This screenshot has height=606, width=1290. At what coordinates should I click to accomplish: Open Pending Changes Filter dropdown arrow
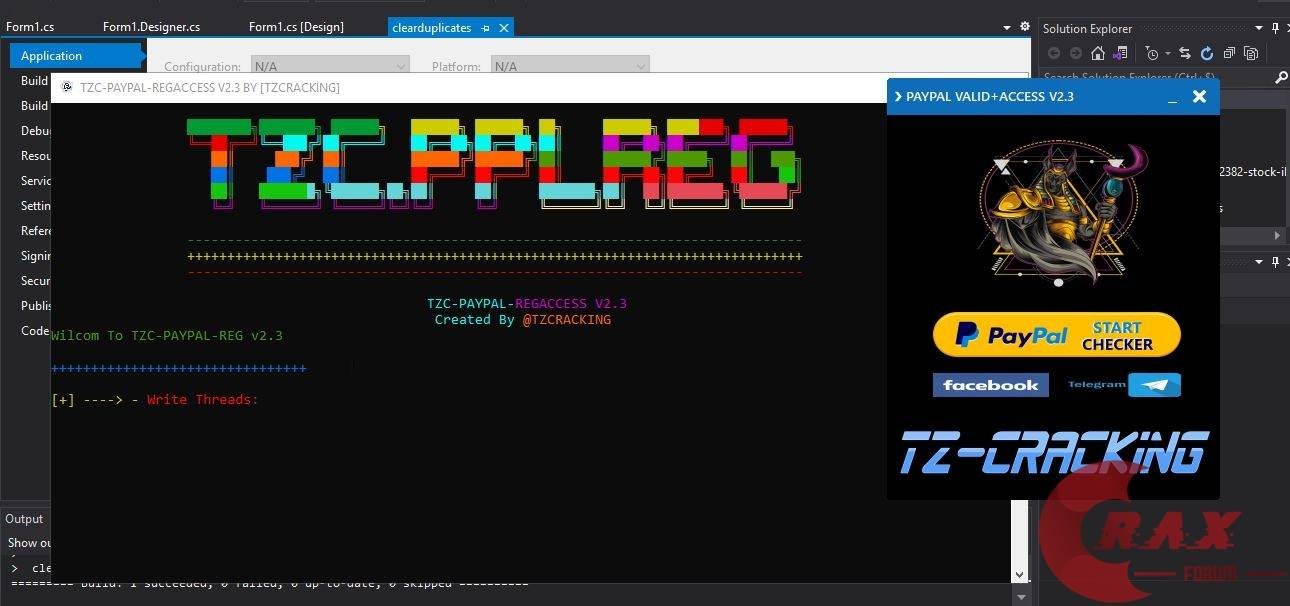1167,54
